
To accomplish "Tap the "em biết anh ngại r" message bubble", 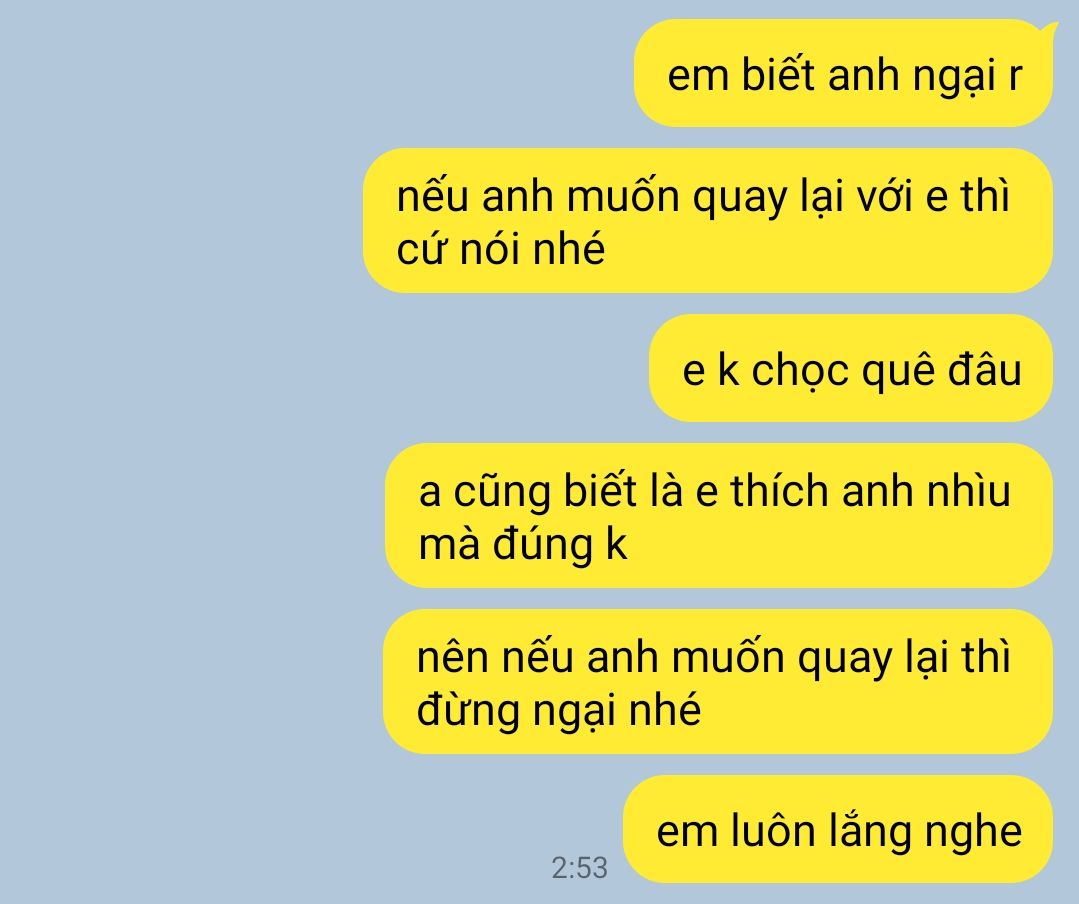I will pos(844,73).
